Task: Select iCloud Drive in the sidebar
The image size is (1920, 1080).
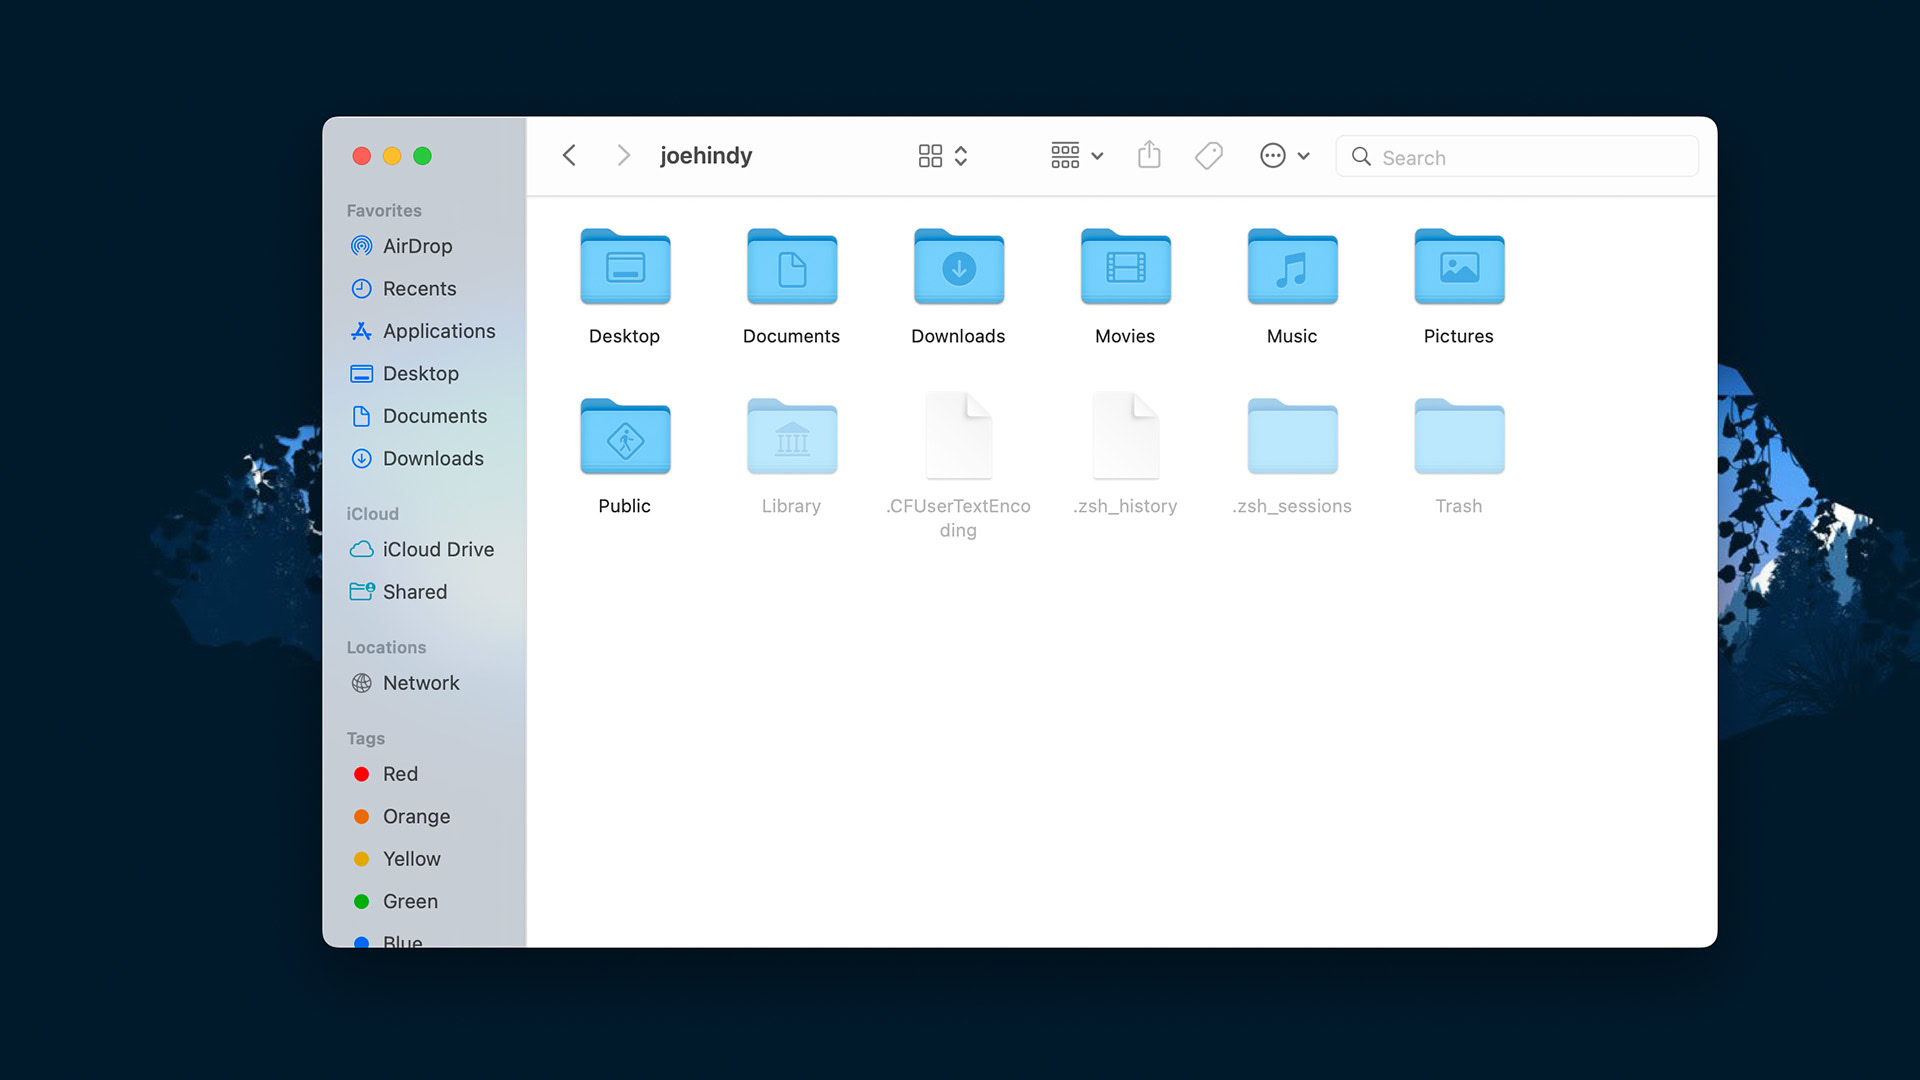Action: coord(437,550)
